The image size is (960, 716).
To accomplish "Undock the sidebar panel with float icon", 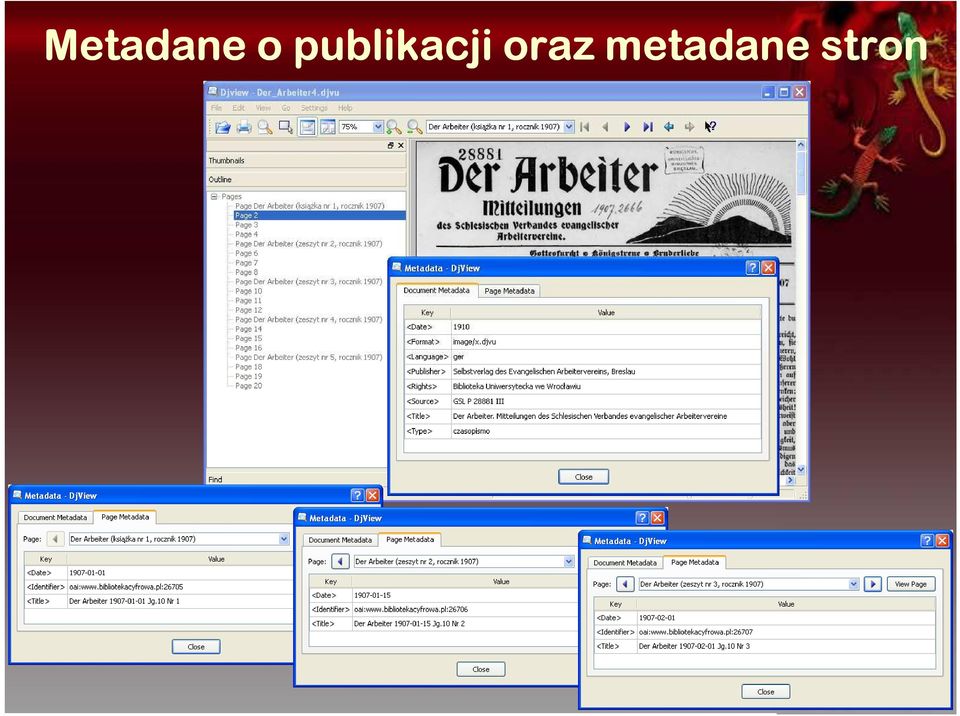I will (x=391, y=145).
